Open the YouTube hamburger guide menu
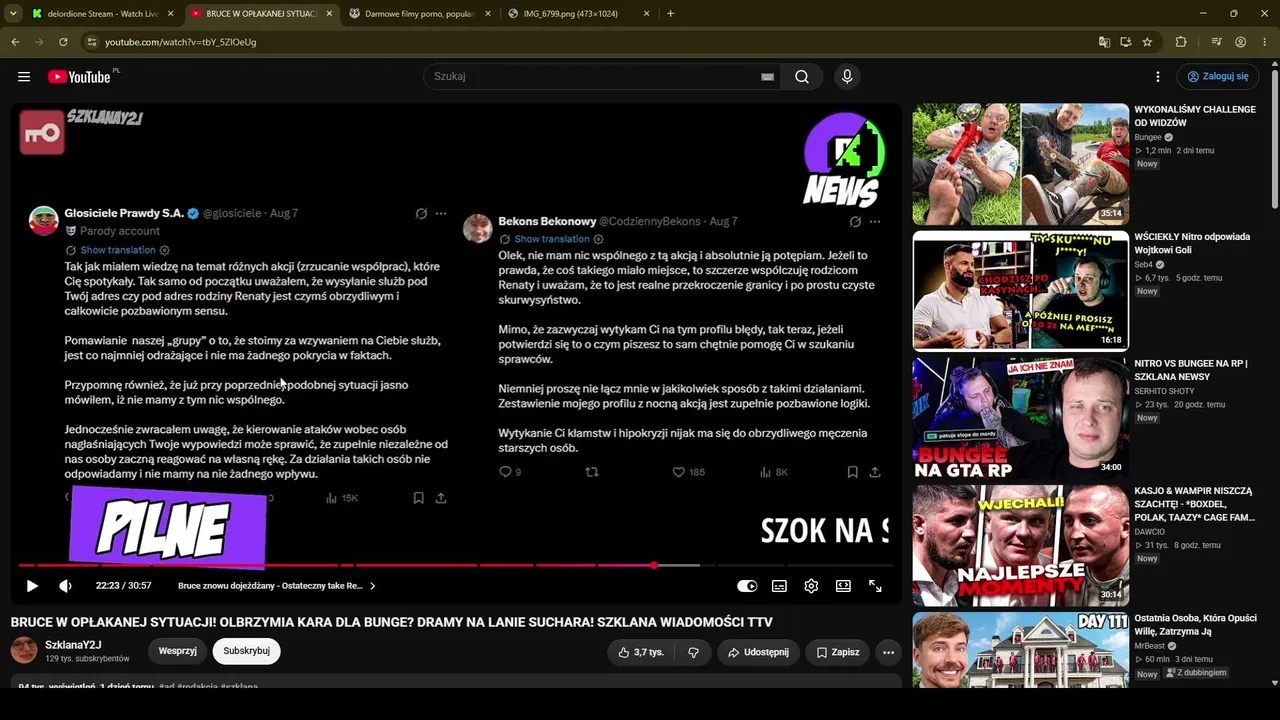 click(24, 77)
